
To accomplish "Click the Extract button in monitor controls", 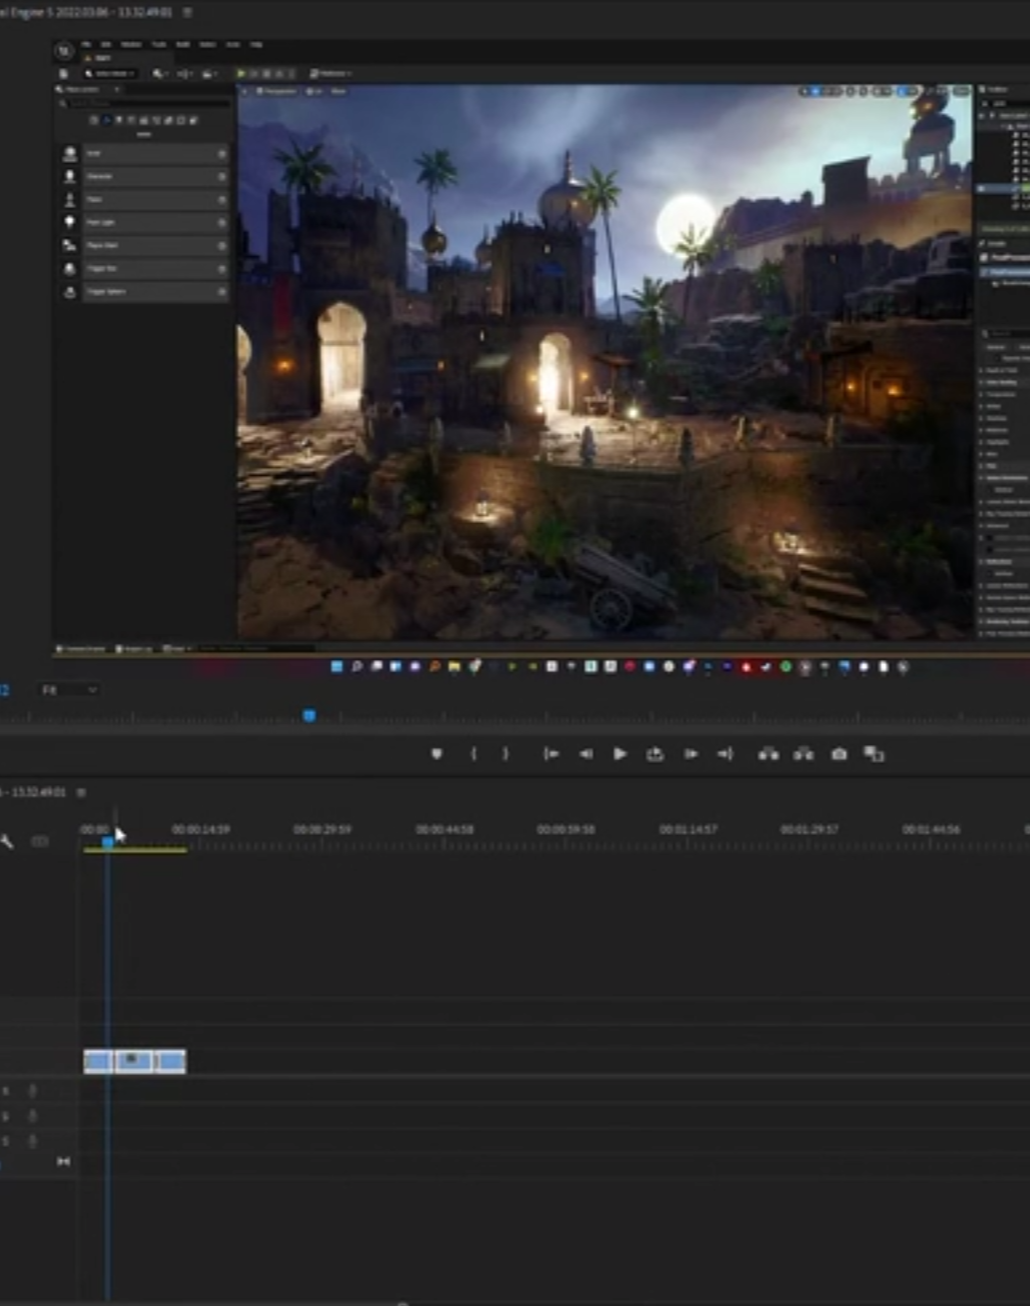I will pyautogui.click(x=803, y=754).
